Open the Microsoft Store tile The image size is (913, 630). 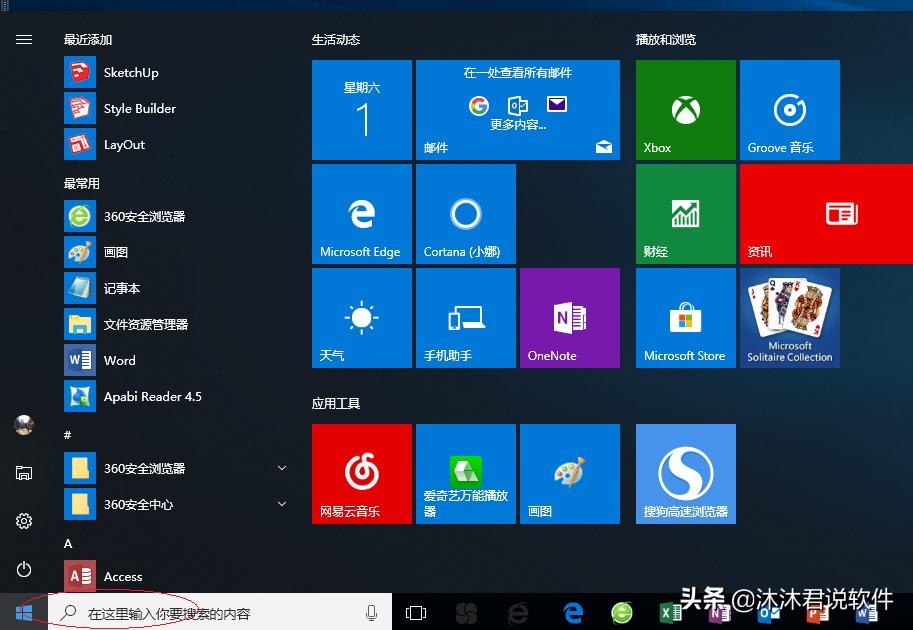point(686,318)
